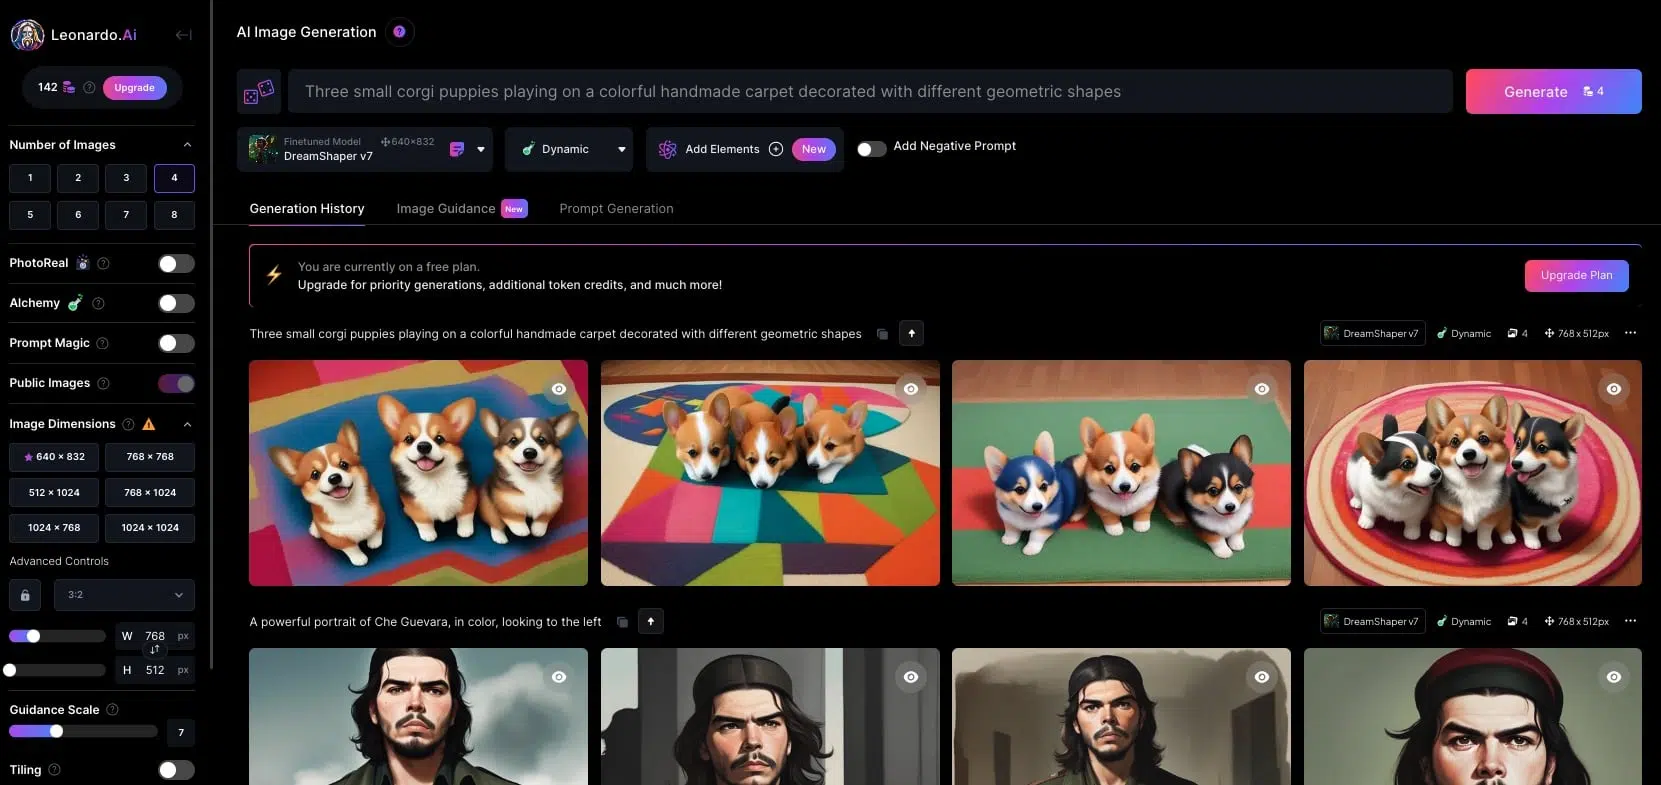This screenshot has width=1661, height=785.
Task: Reuse the corgi prompt with up arrow
Action: click(911, 334)
